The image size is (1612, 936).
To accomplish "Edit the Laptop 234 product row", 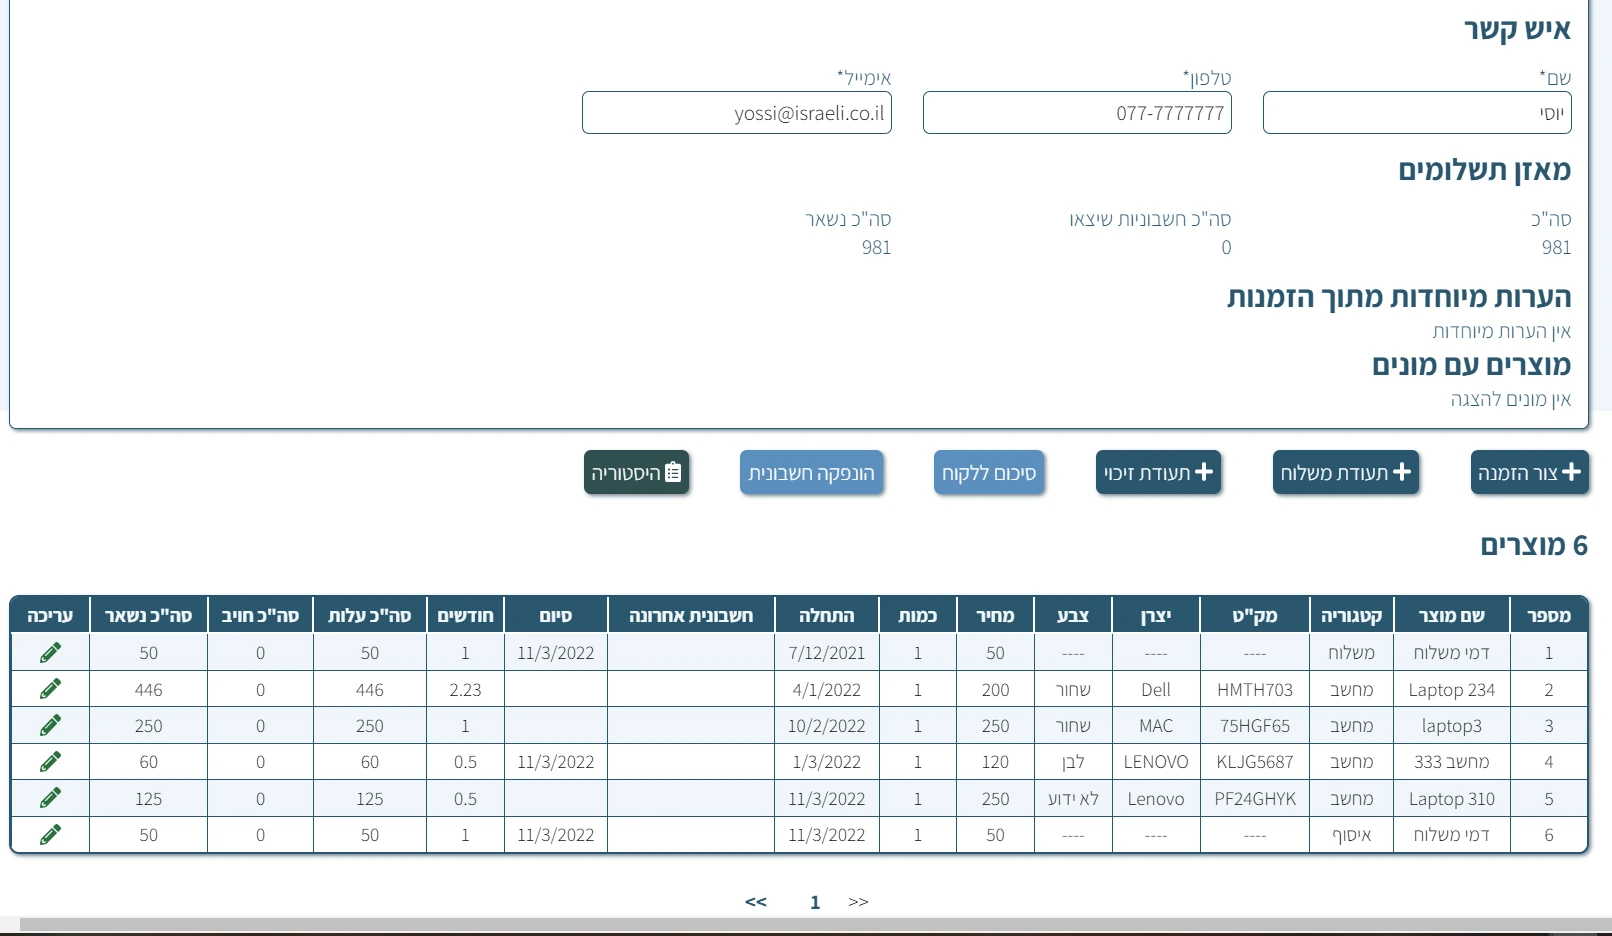I will [x=50, y=689].
